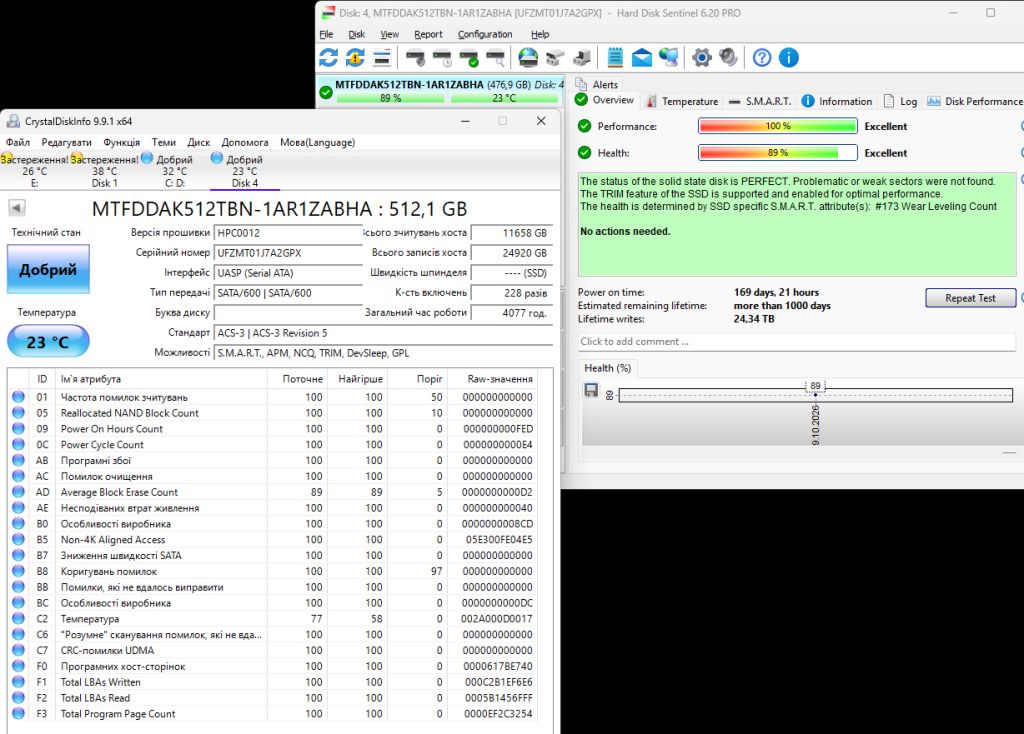Click the blue information icon in Sentinel toolbar
This screenshot has width=1024, height=734.
coord(788,57)
